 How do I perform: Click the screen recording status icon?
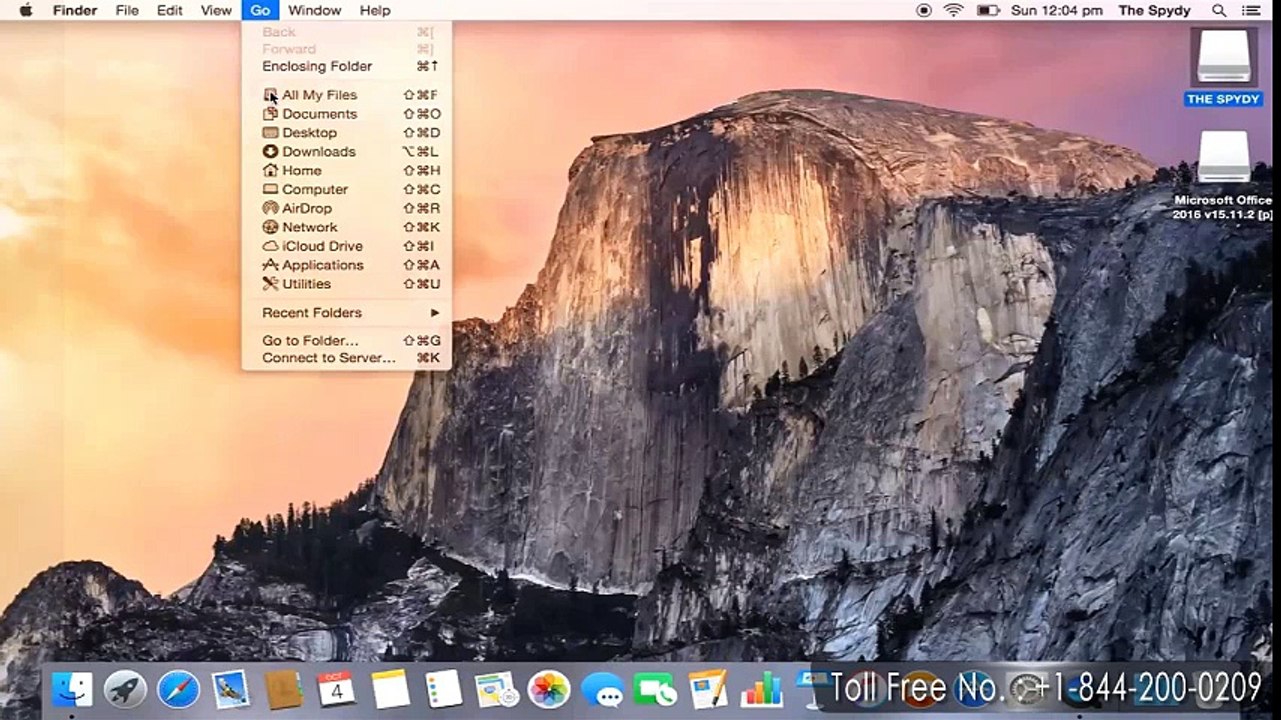point(924,10)
